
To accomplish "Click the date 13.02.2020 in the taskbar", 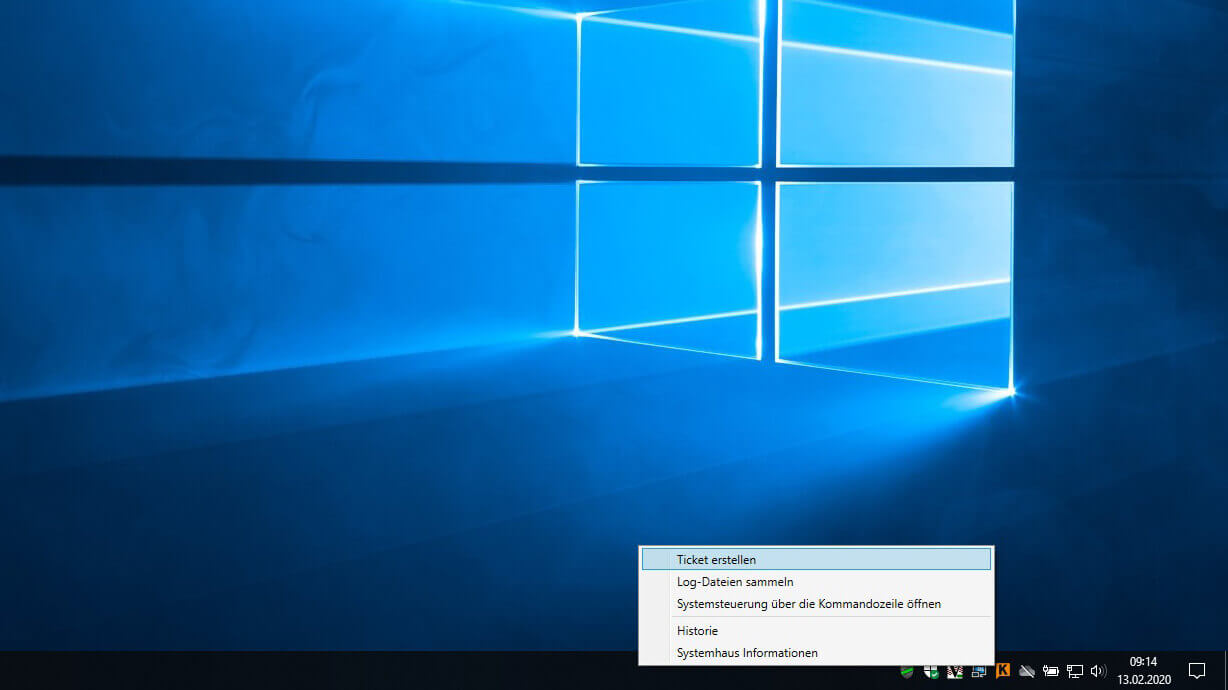I will (1143, 679).
